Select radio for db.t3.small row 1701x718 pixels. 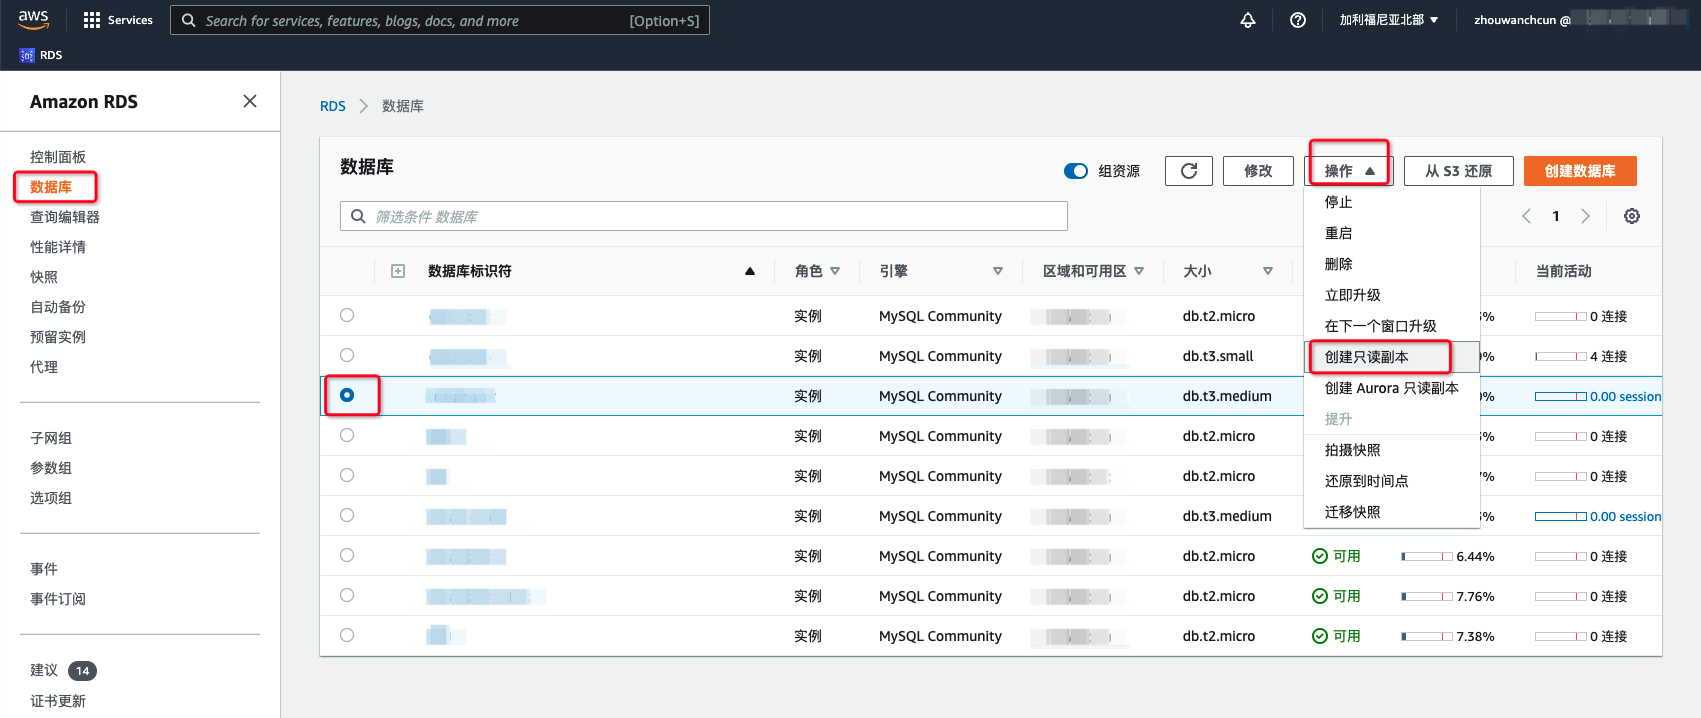(x=347, y=355)
